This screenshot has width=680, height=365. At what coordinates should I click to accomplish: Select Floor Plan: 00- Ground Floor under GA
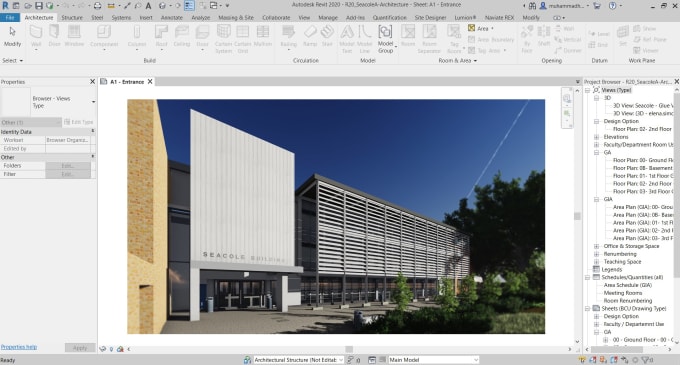coord(643,160)
